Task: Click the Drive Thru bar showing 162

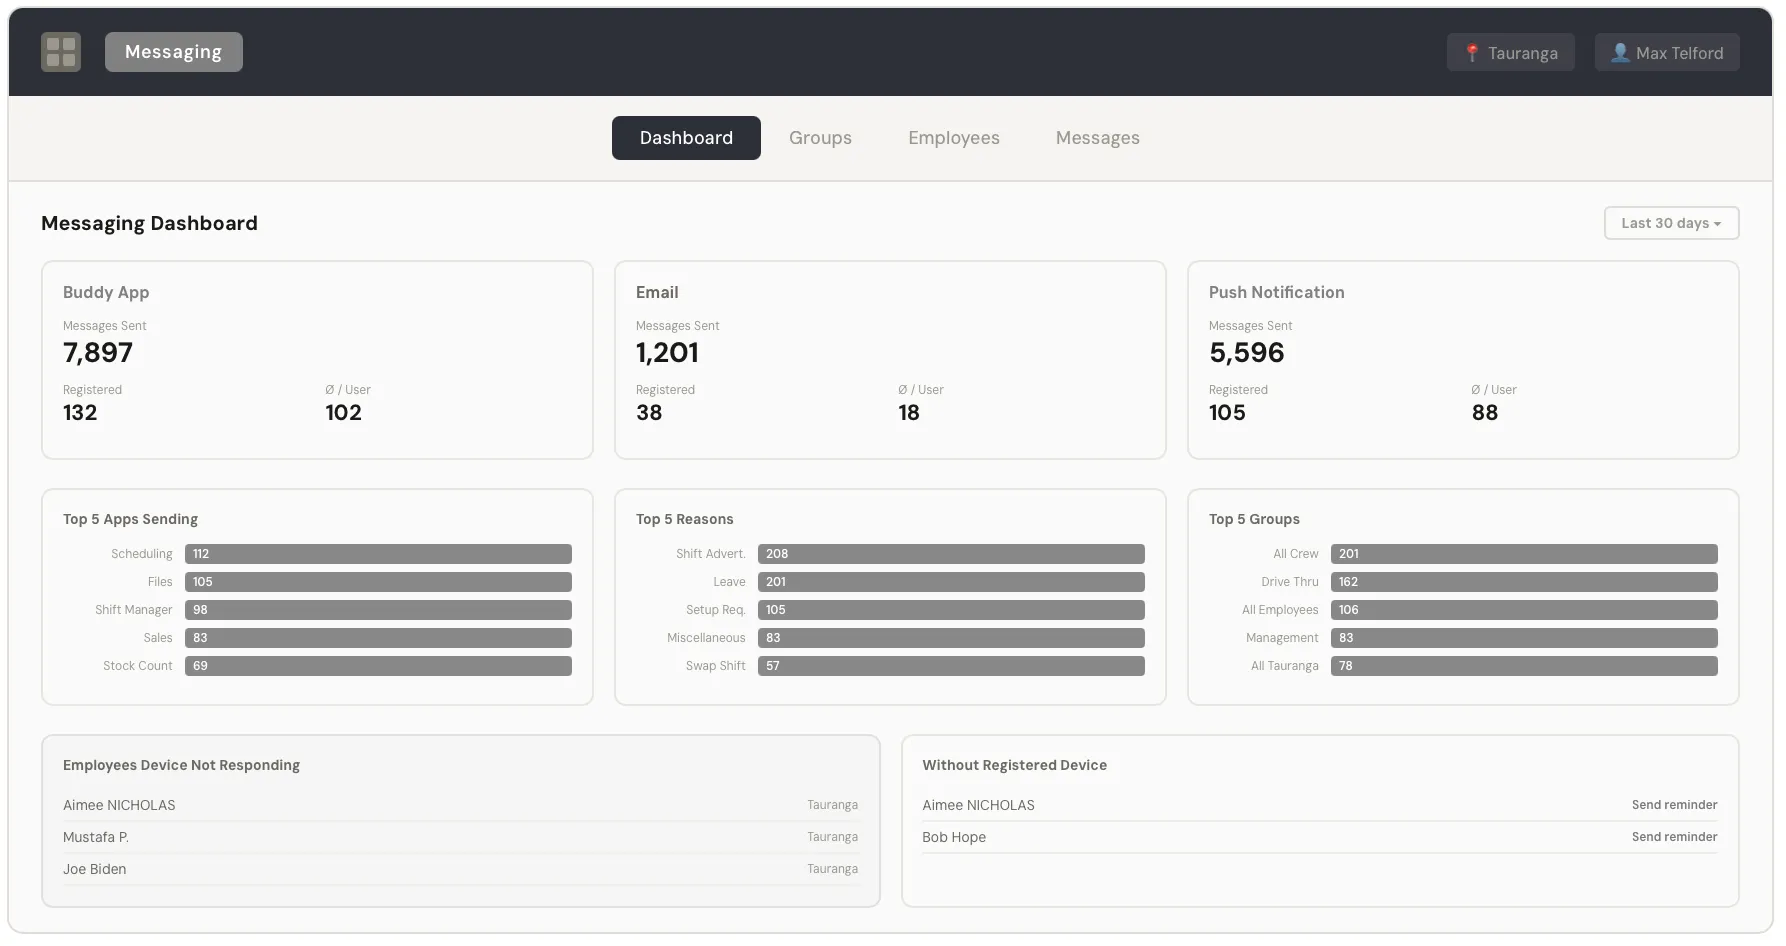Action: pos(1524,582)
